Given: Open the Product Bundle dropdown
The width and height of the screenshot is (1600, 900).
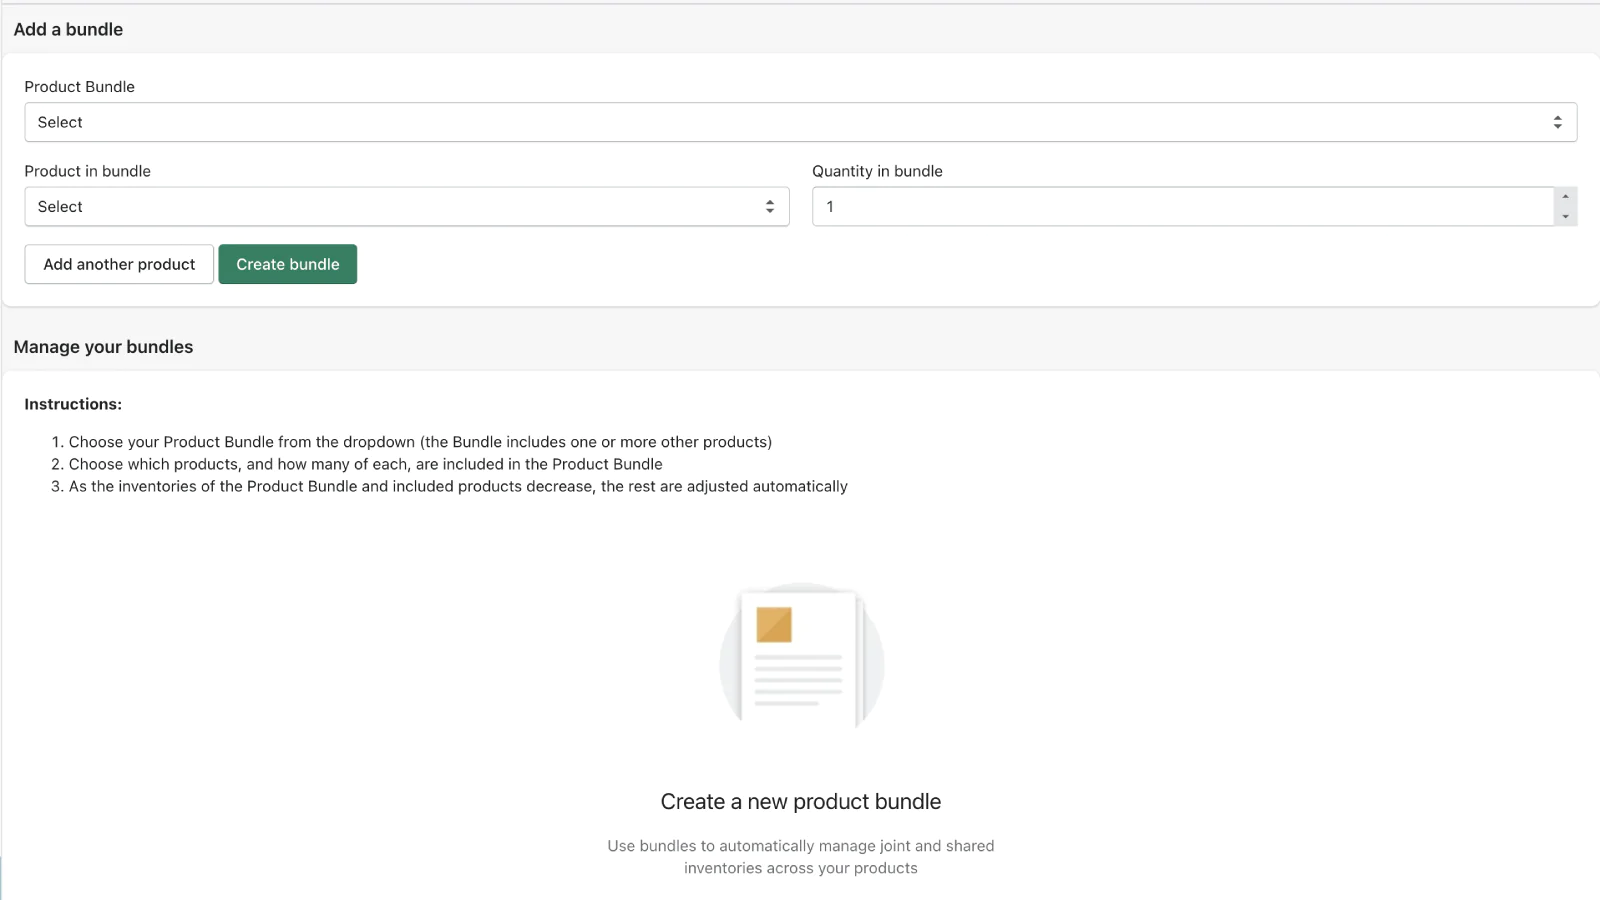Looking at the screenshot, I should [x=800, y=122].
